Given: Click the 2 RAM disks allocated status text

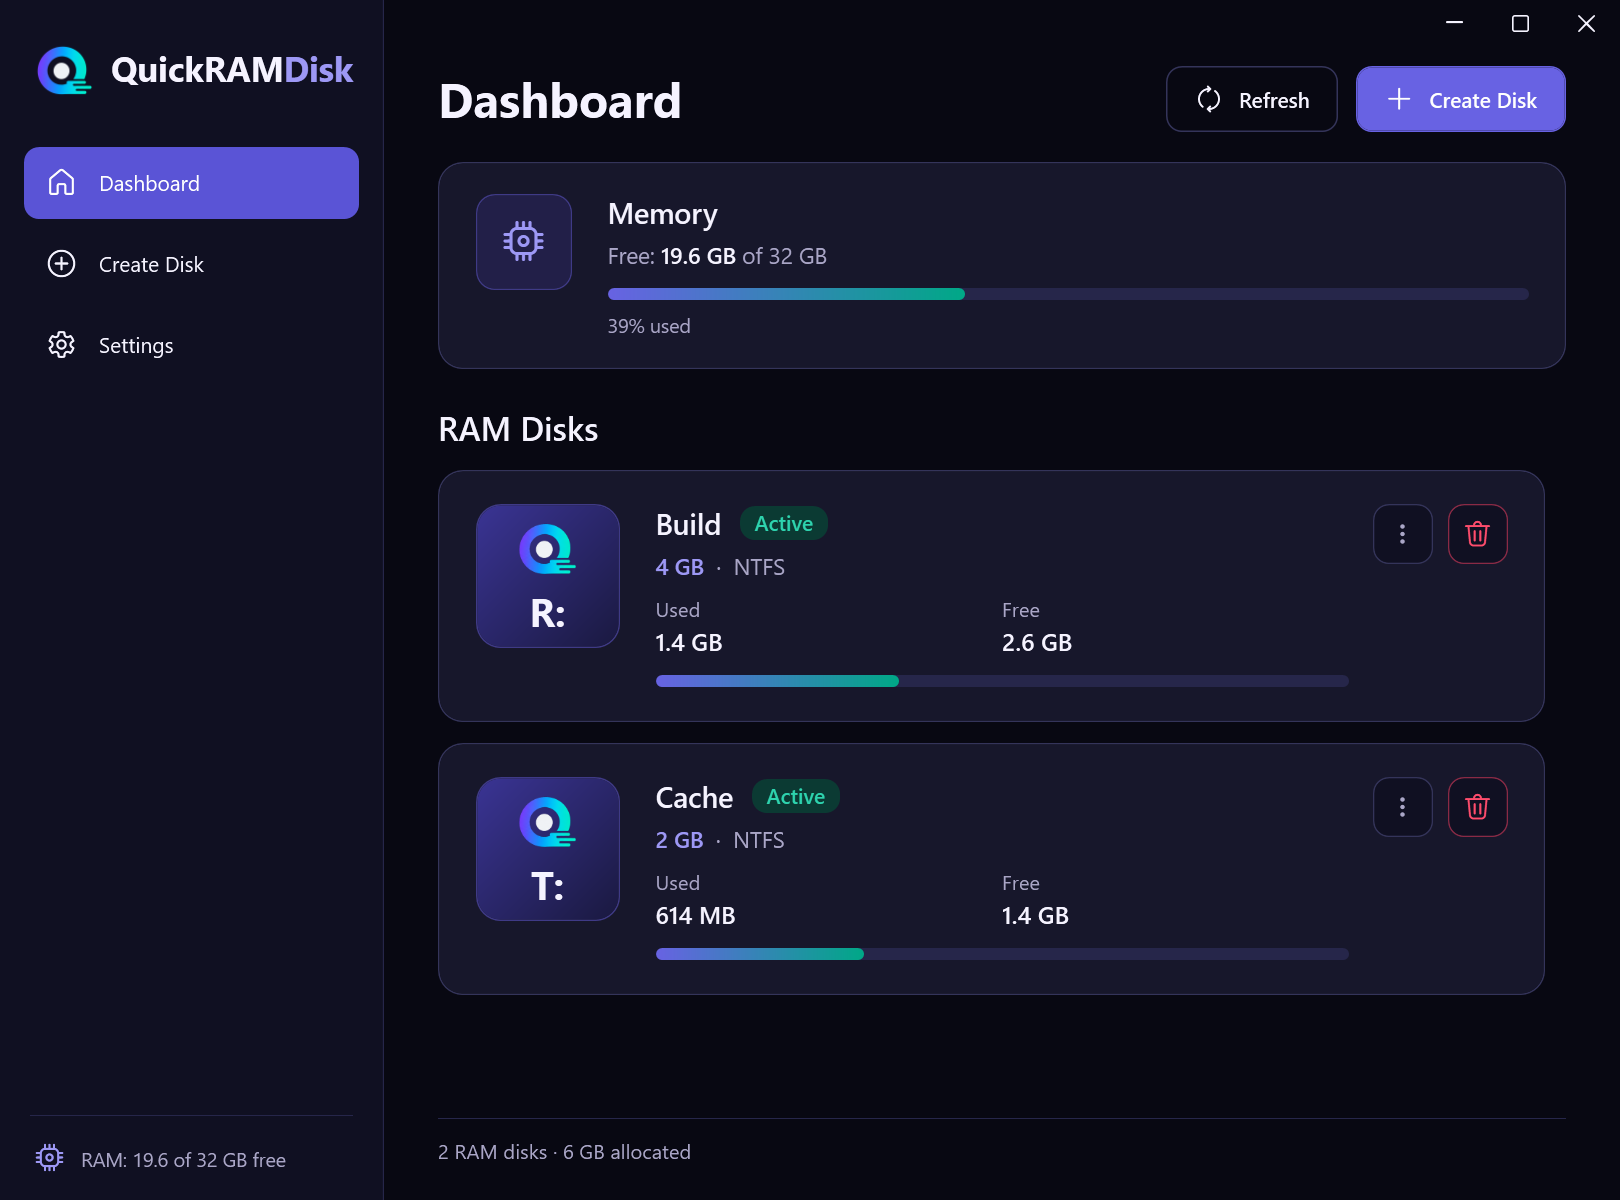Looking at the screenshot, I should (564, 1152).
